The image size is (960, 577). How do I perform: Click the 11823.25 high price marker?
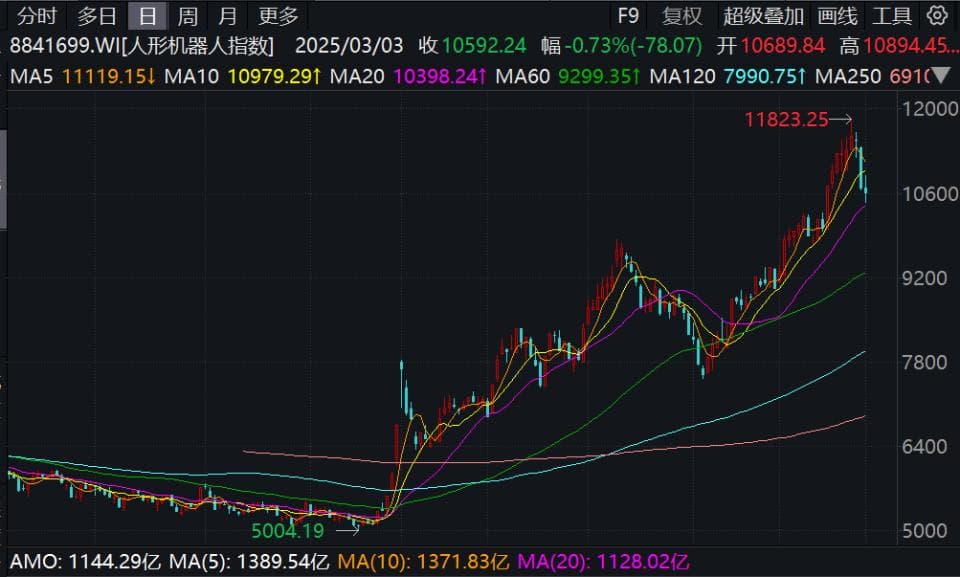(x=786, y=119)
